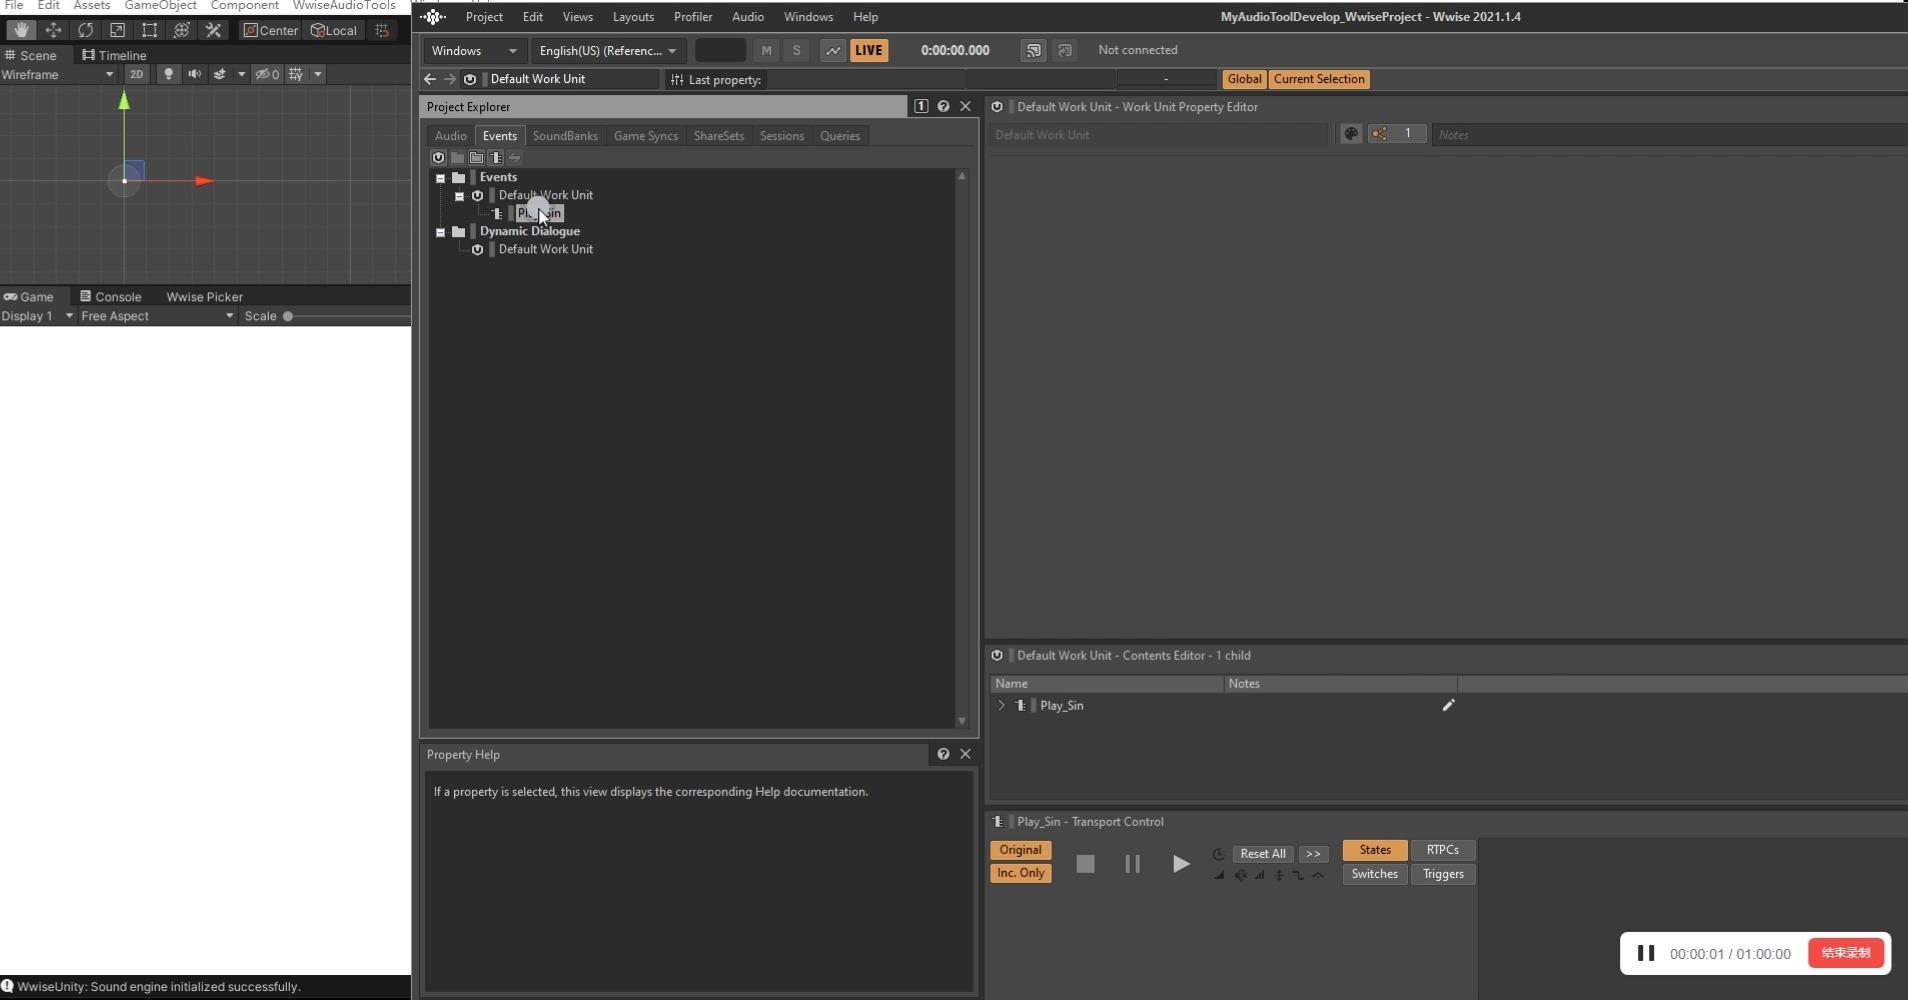Image resolution: width=1908 pixels, height=1000 pixels.
Task: Open Wireframe draw mode dropdown
Action: [58, 74]
